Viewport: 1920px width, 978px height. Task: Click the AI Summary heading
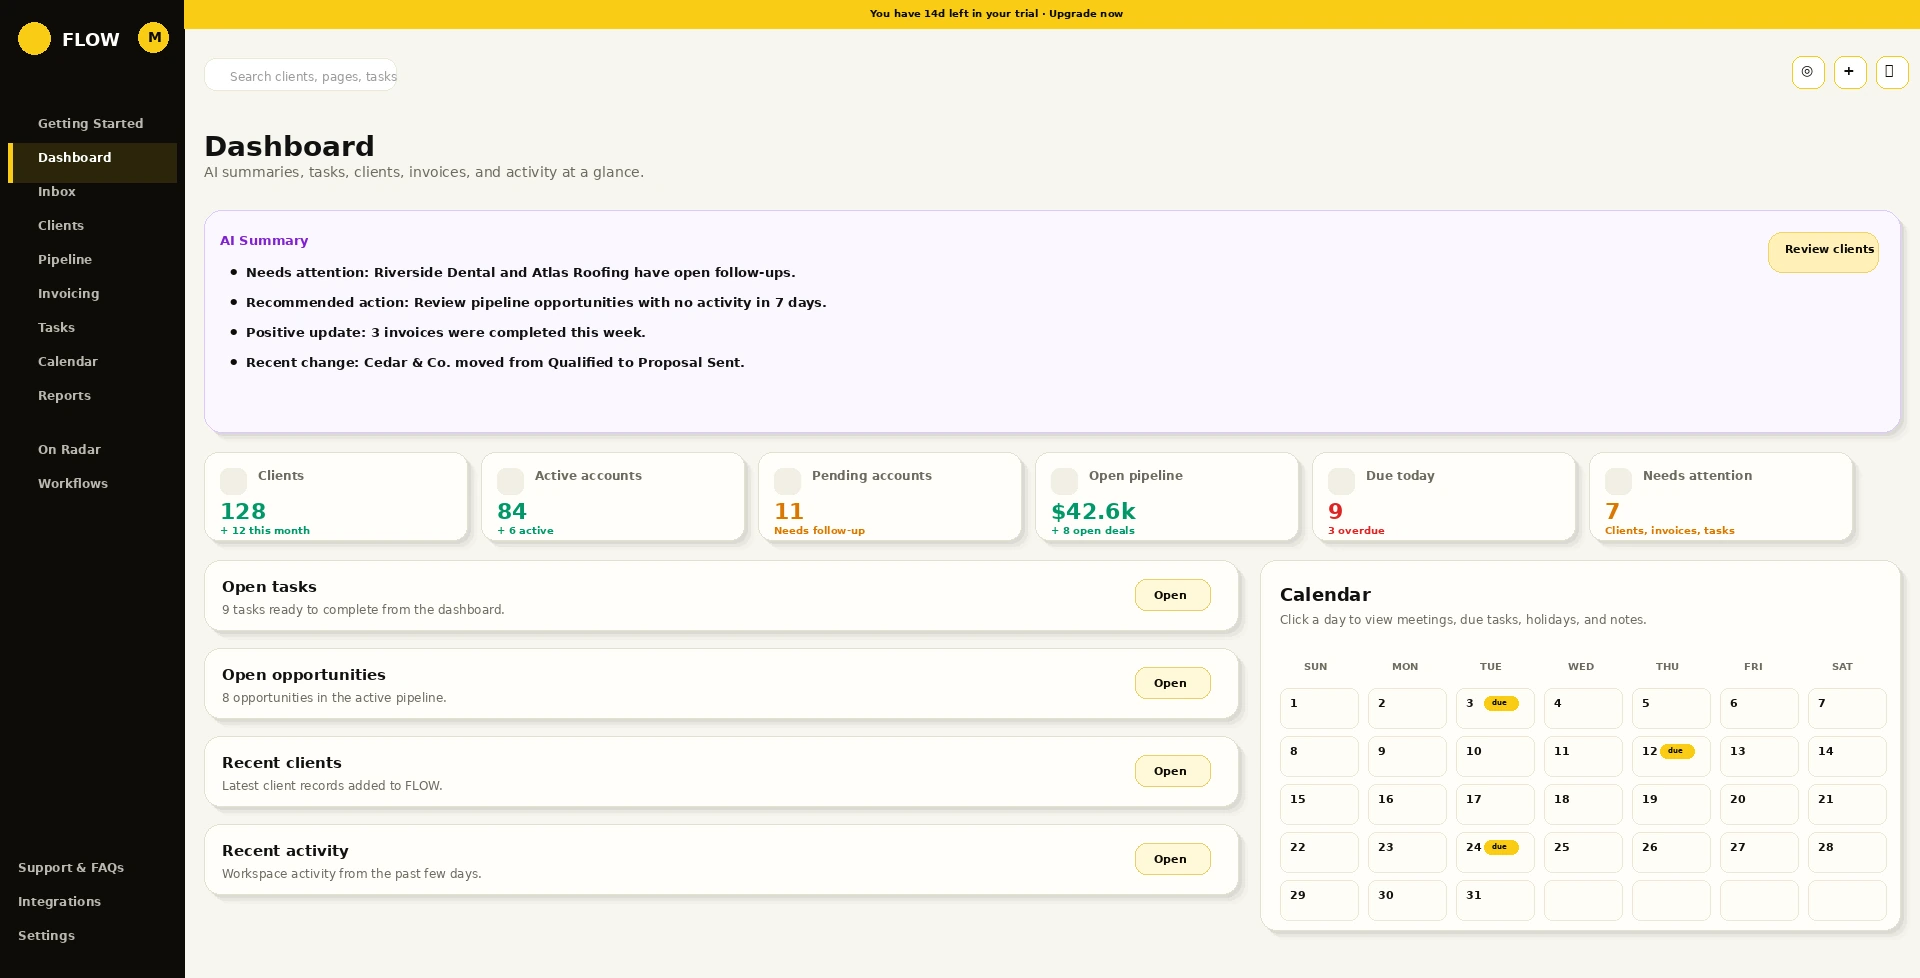pyautogui.click(x=264, y=241)
